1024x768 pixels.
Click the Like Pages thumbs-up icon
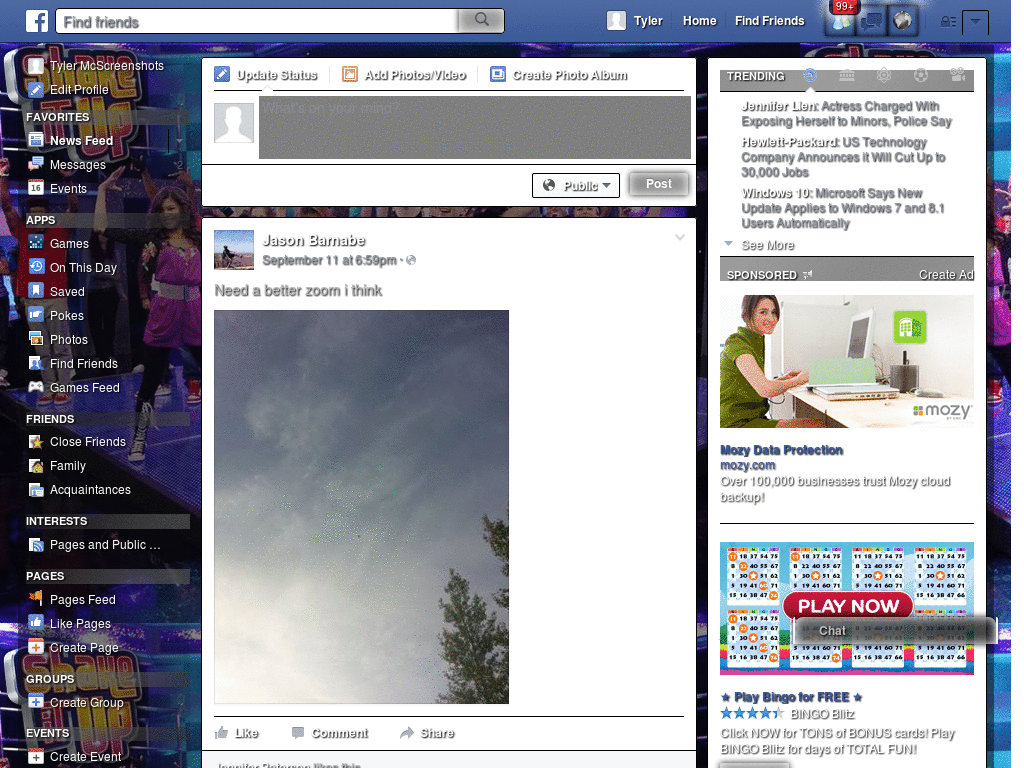point(36,622)
